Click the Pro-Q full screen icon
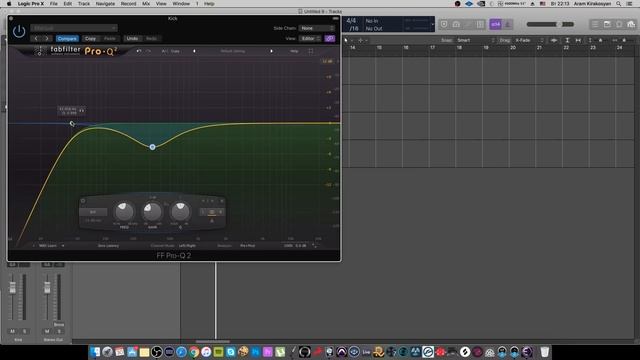The width and height of the screenshot is (640, 360). tap(311, 51)
